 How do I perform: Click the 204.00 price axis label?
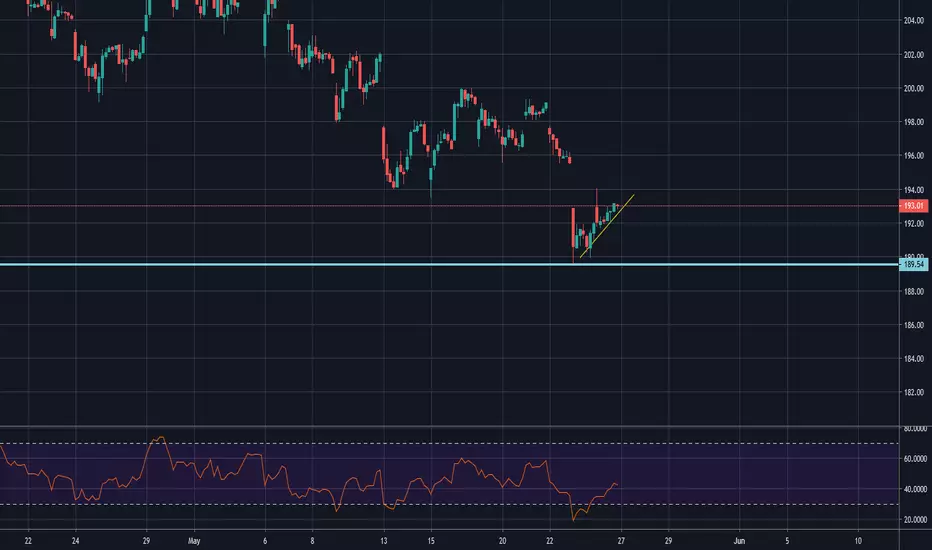tap(914, 21)
